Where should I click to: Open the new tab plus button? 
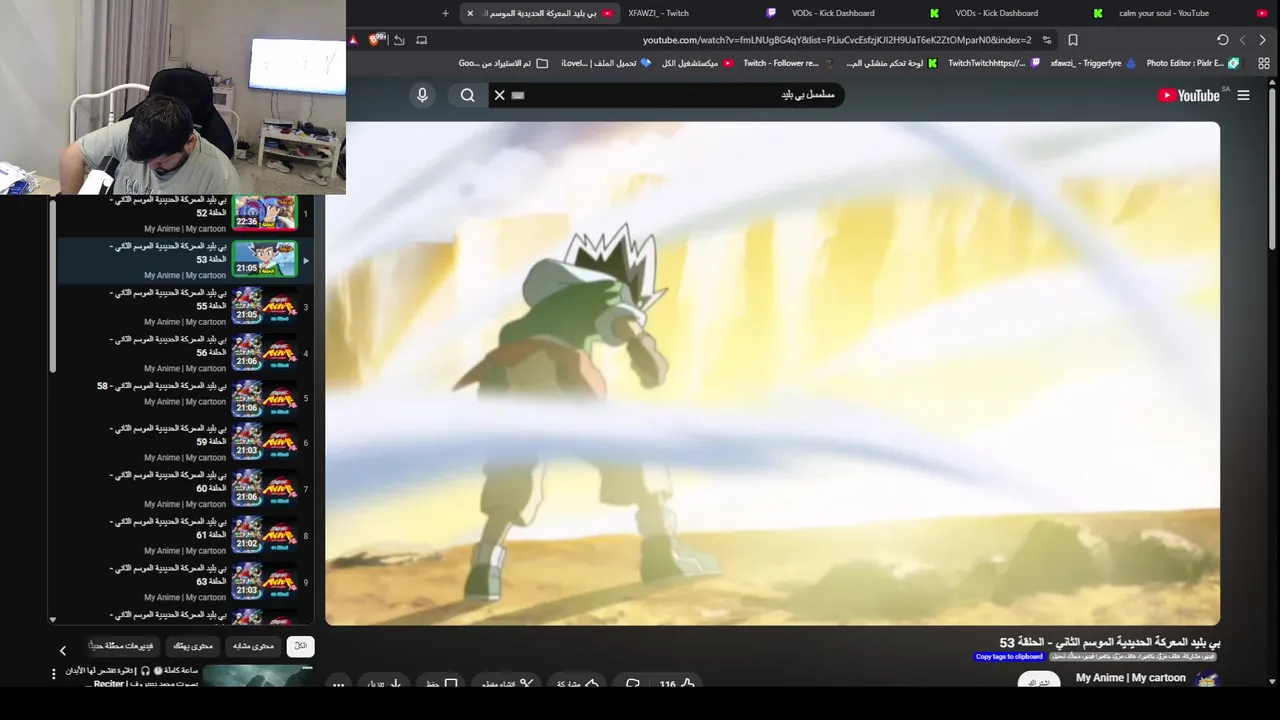(x=445, y=13)
